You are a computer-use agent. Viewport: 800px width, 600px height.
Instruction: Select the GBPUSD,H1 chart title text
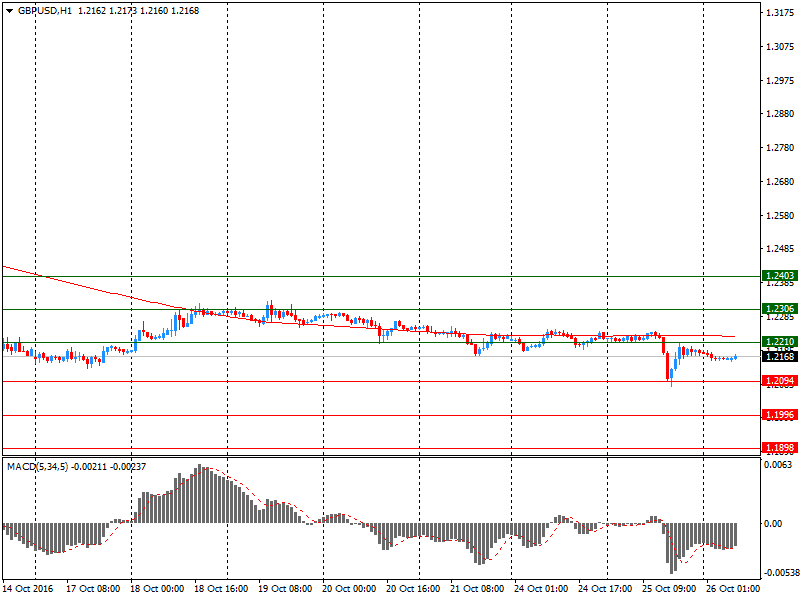(45, 11)
